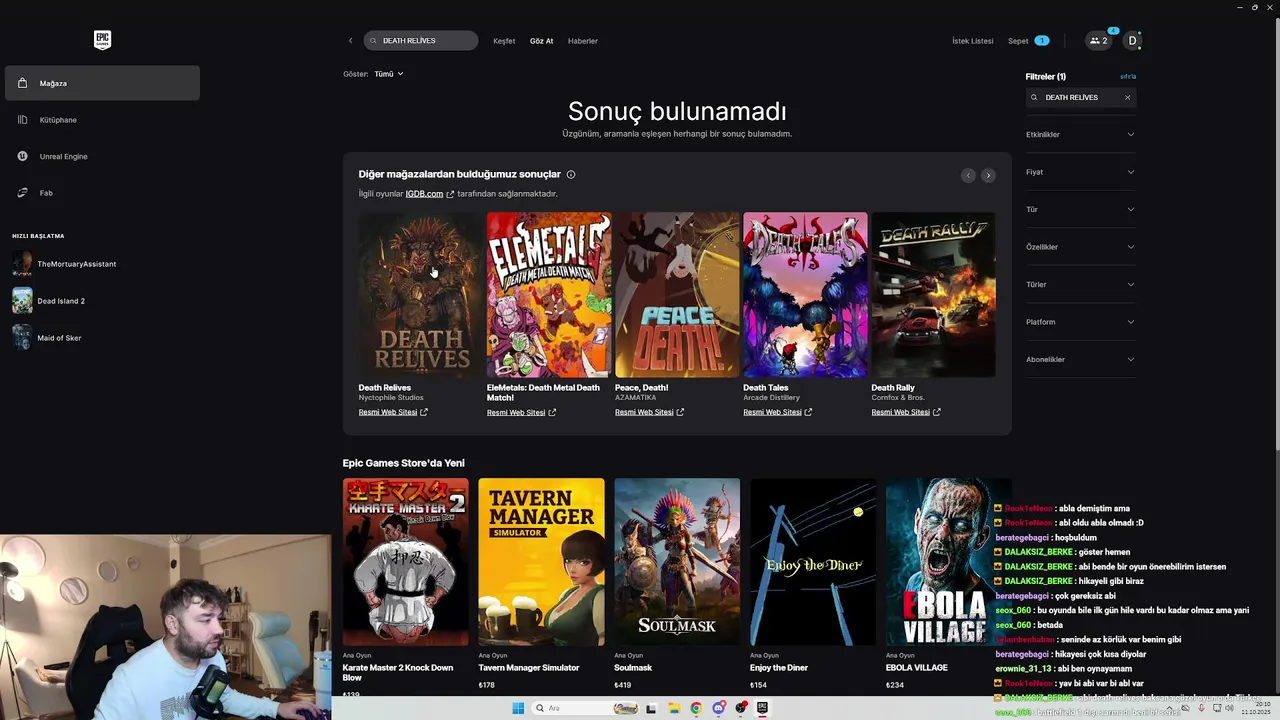
Task: Open Resmi Web Sitesi for Death Relives
Action: (x=393, y=412)
